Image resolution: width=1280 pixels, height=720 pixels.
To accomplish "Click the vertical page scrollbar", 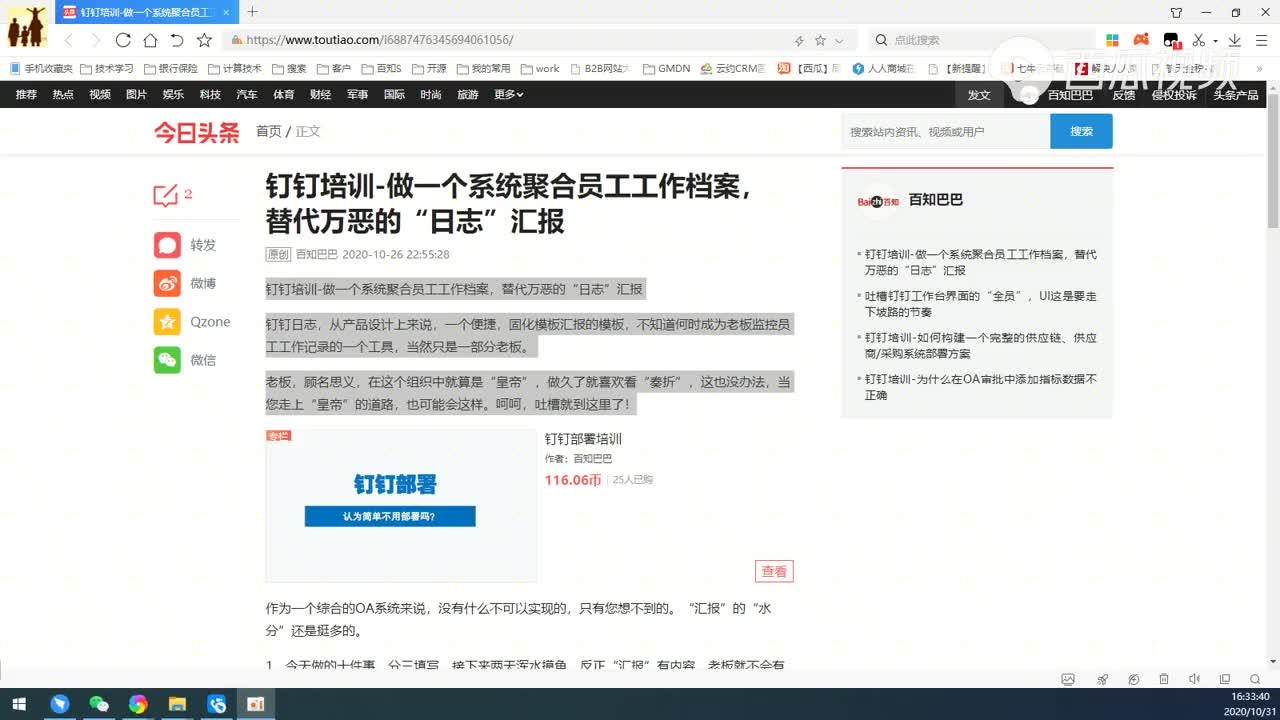I will (1273, 160).
